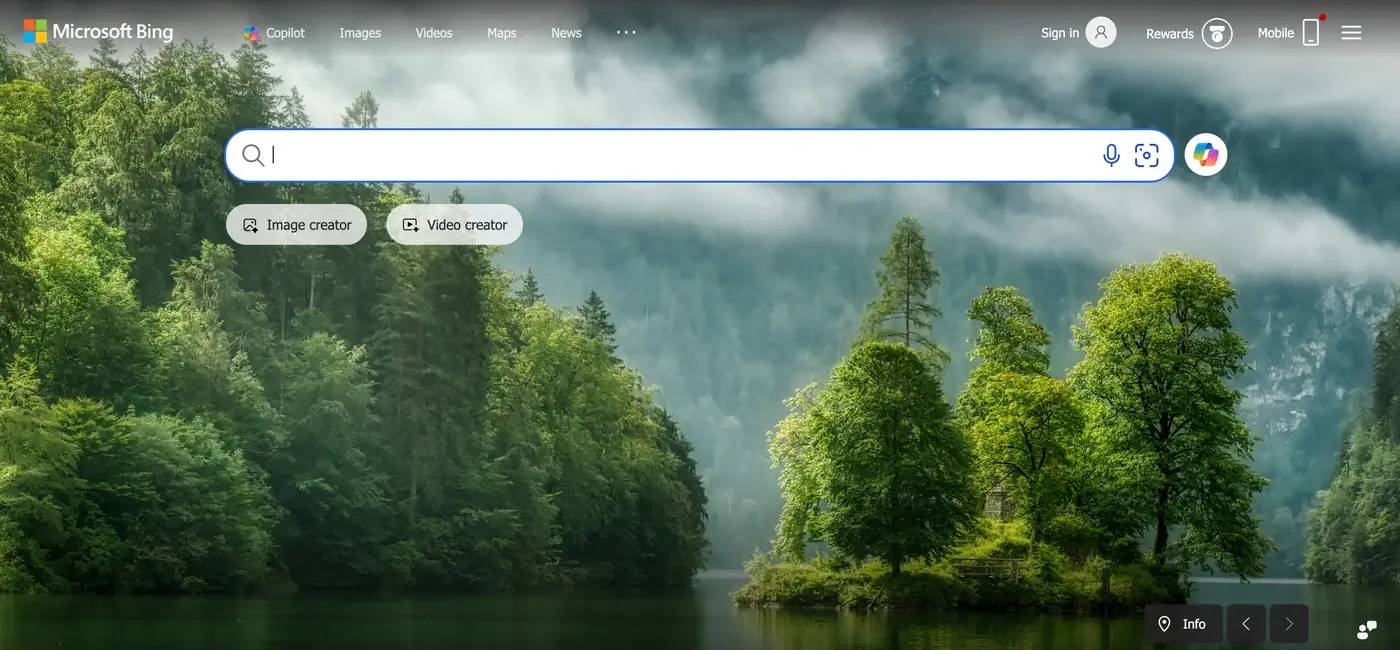This screenshot has height=650, width=1400.
Task: Launch Copilot chat via the colorful Copilot icon
Action: tap(1205, 154)
